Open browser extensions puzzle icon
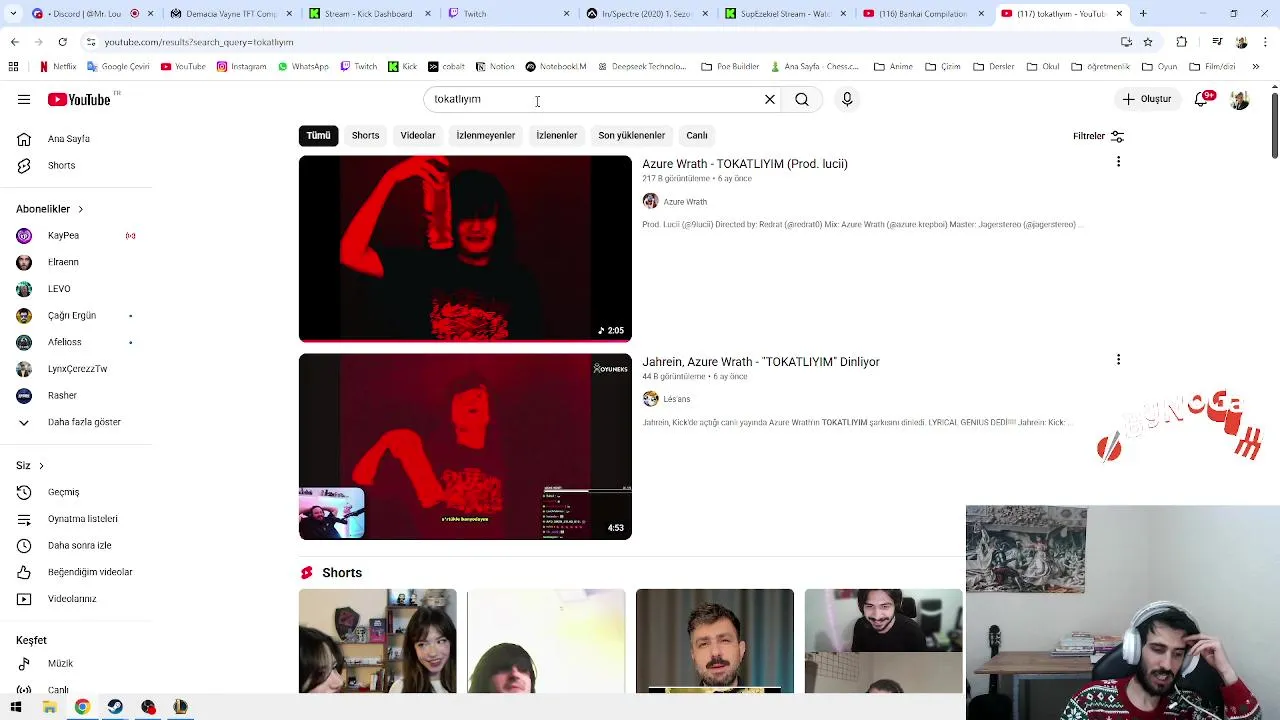This screenshot has height=720, width=1280. (1182, 42)
